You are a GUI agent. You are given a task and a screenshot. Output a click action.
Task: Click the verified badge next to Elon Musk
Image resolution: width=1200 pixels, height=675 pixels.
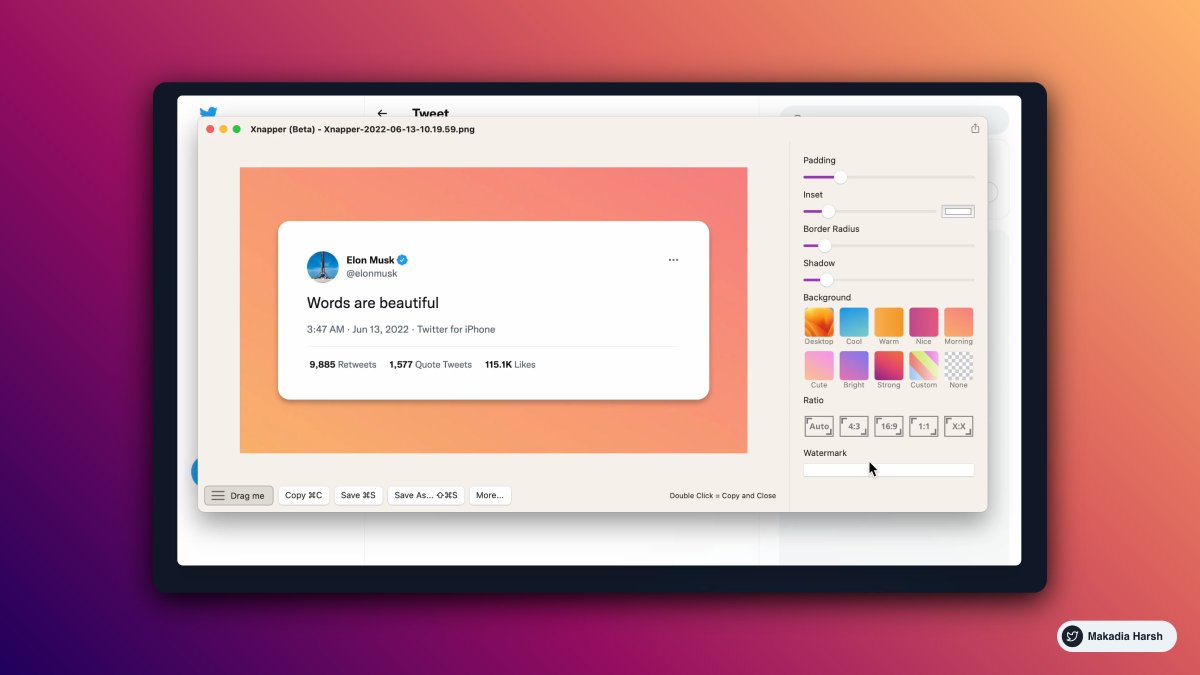[402, 260]
